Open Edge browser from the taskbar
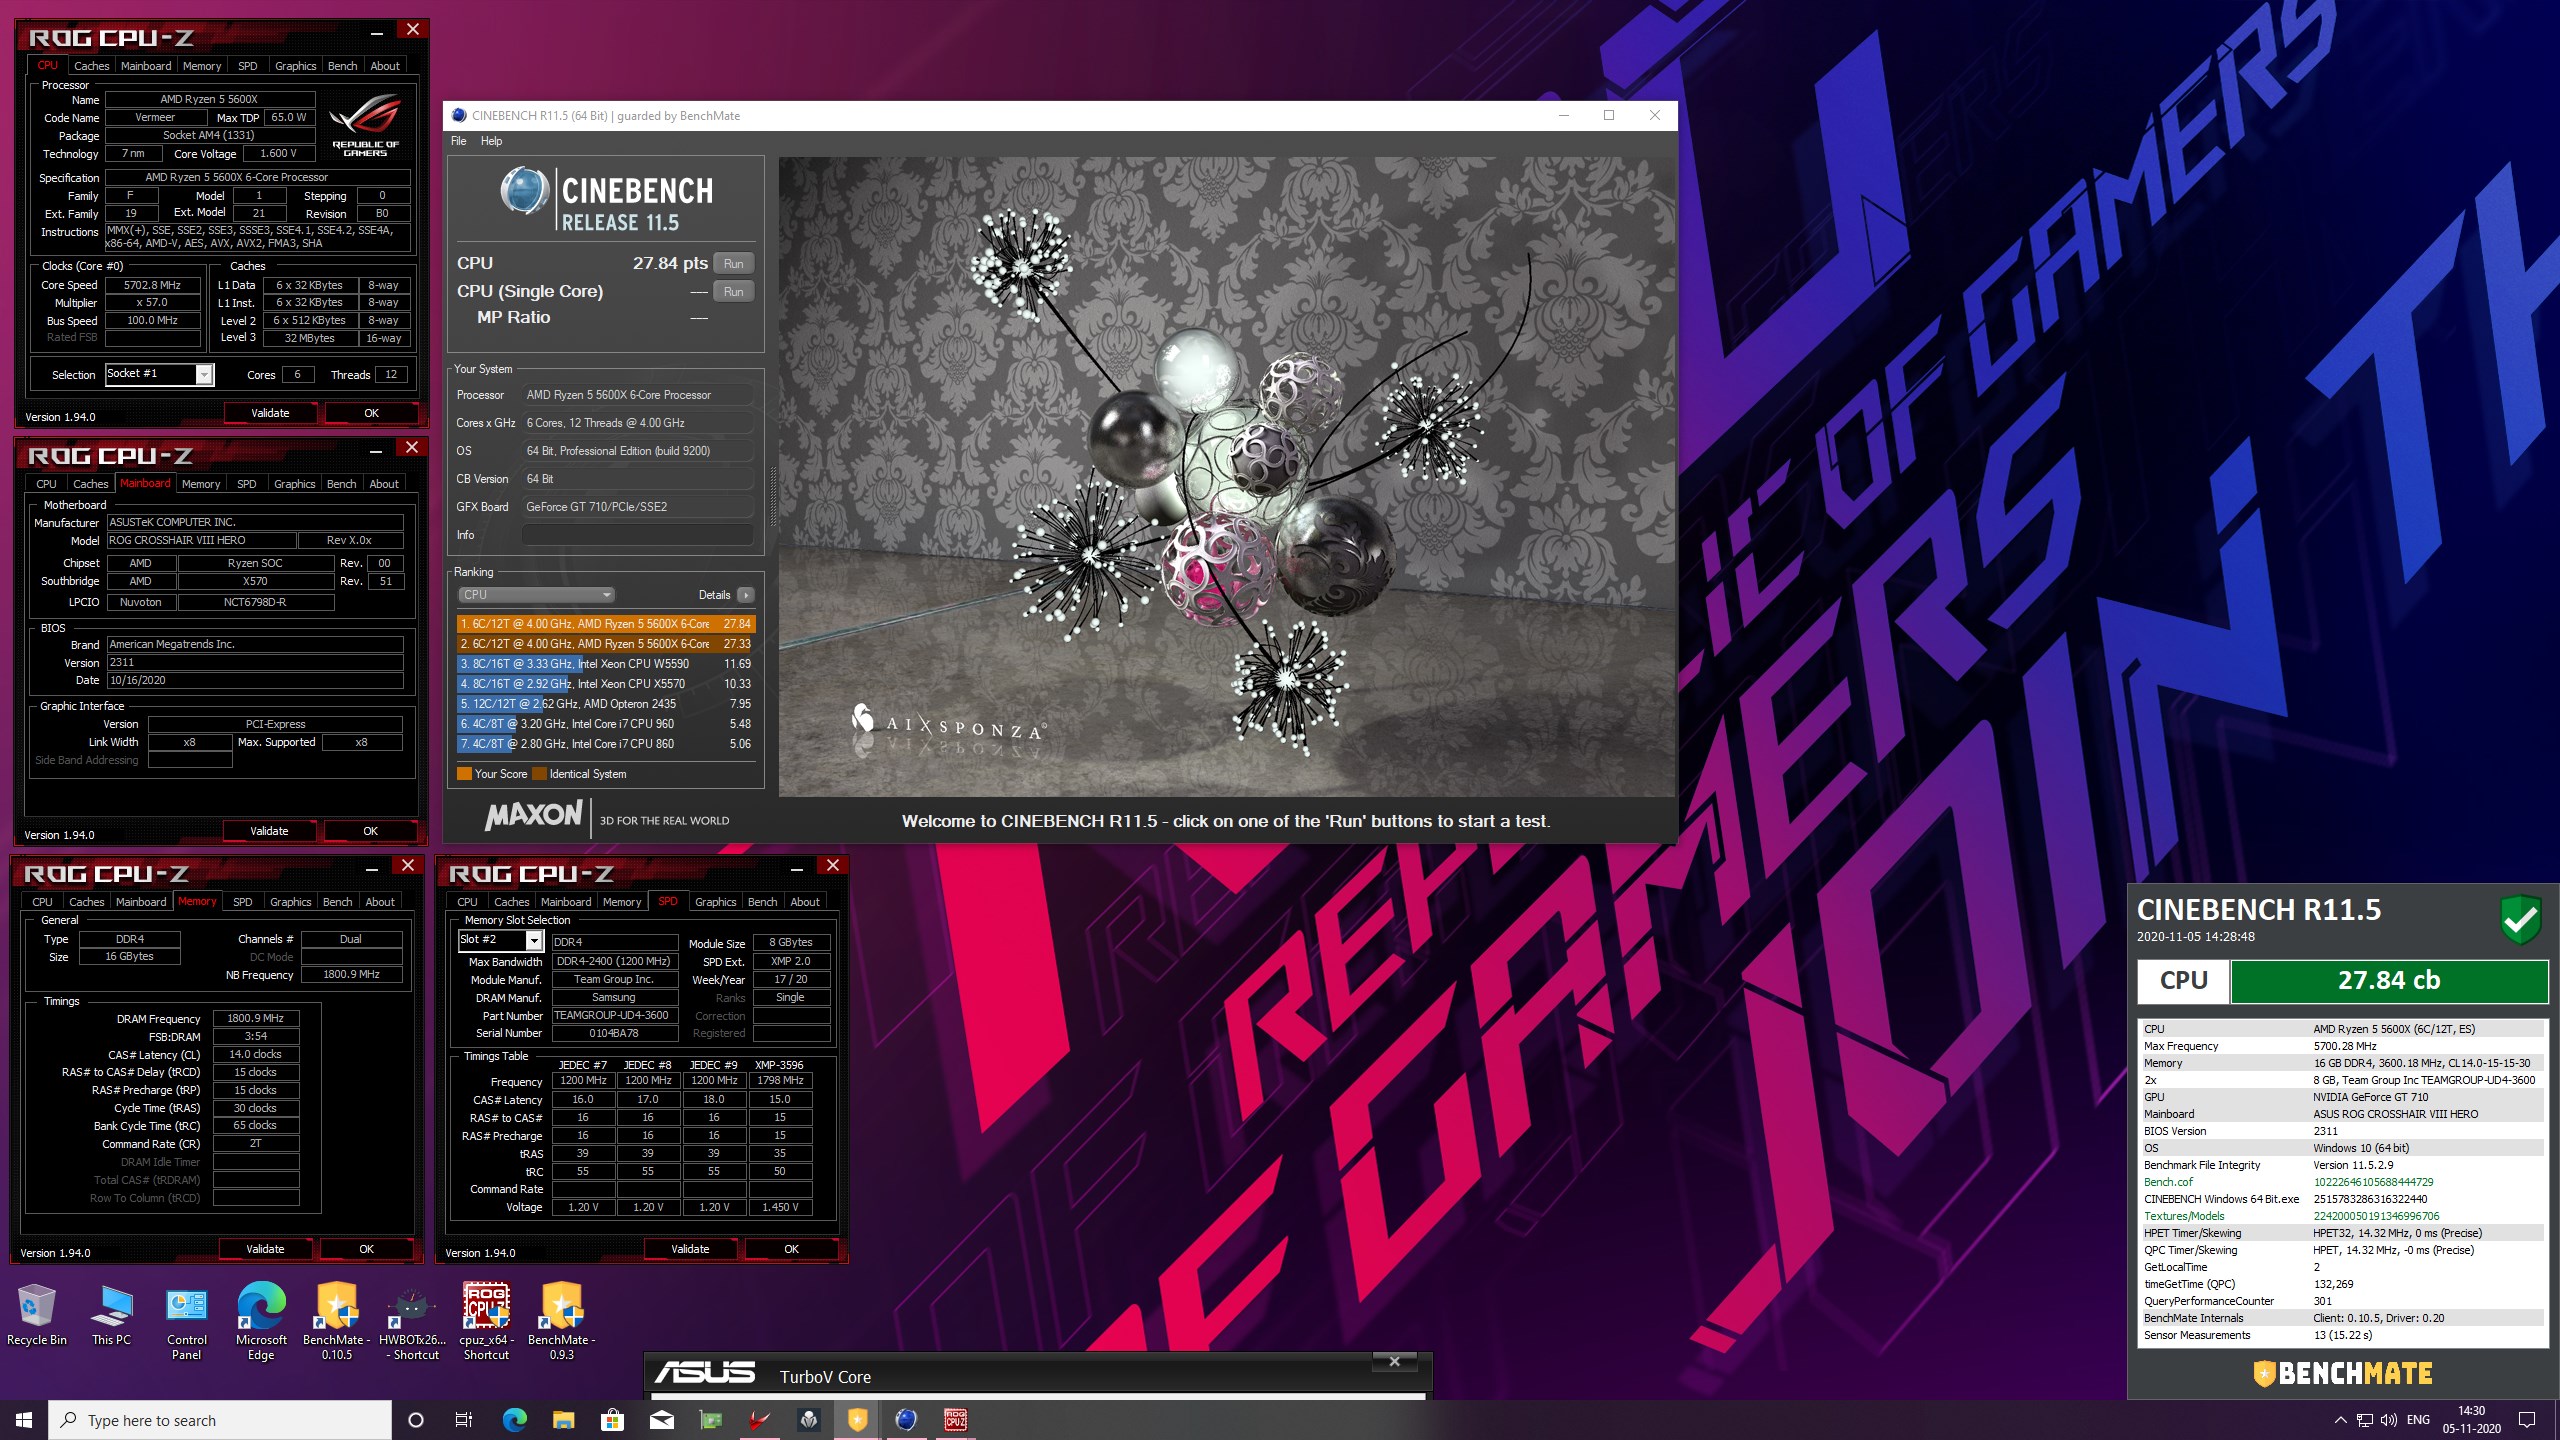 click(x=514, y=1420)
